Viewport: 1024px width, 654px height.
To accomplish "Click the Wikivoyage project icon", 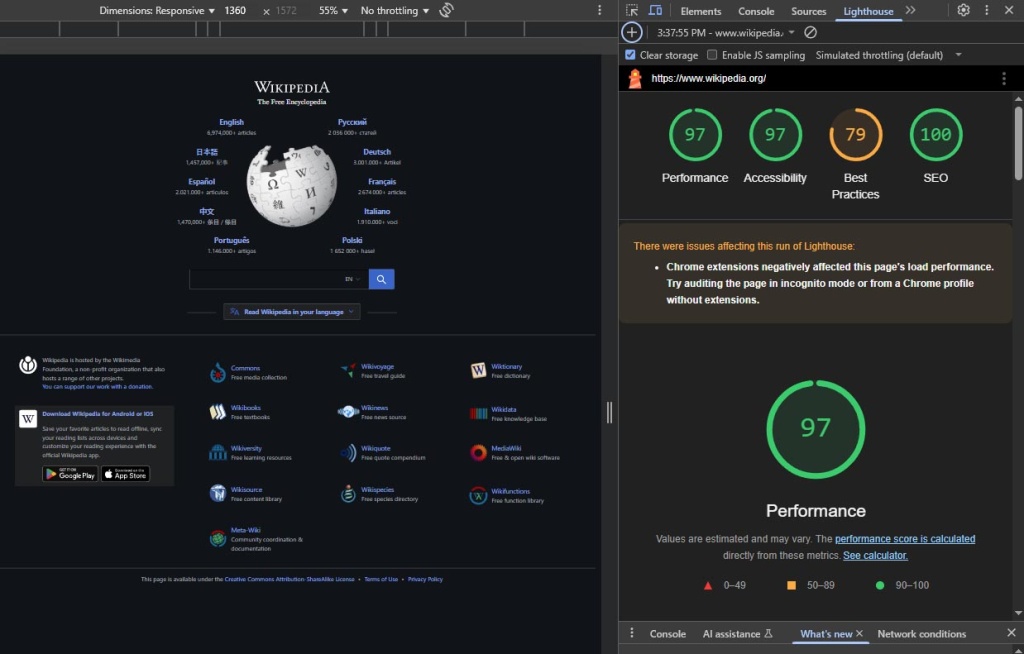I will coord(348,370).
